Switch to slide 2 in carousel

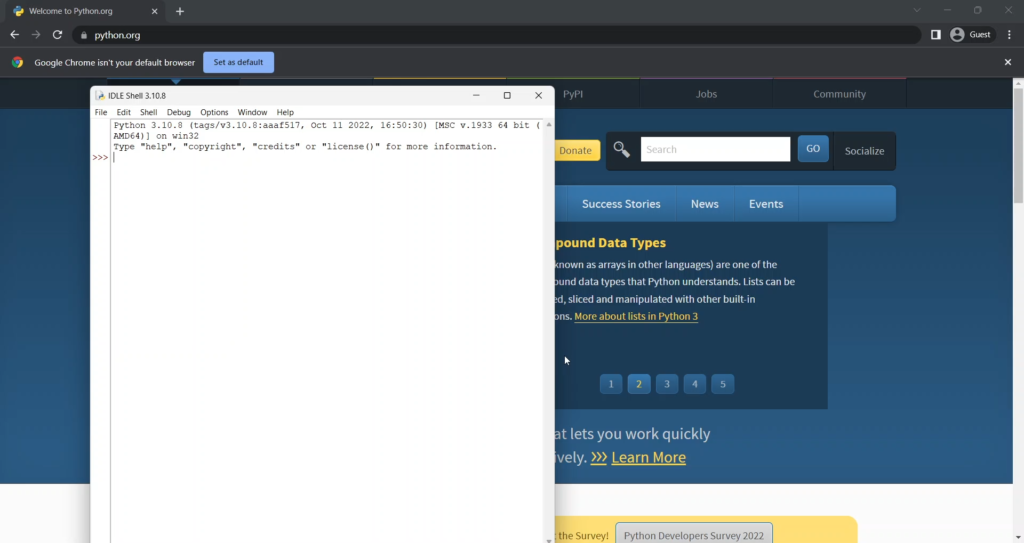[639, 384]
